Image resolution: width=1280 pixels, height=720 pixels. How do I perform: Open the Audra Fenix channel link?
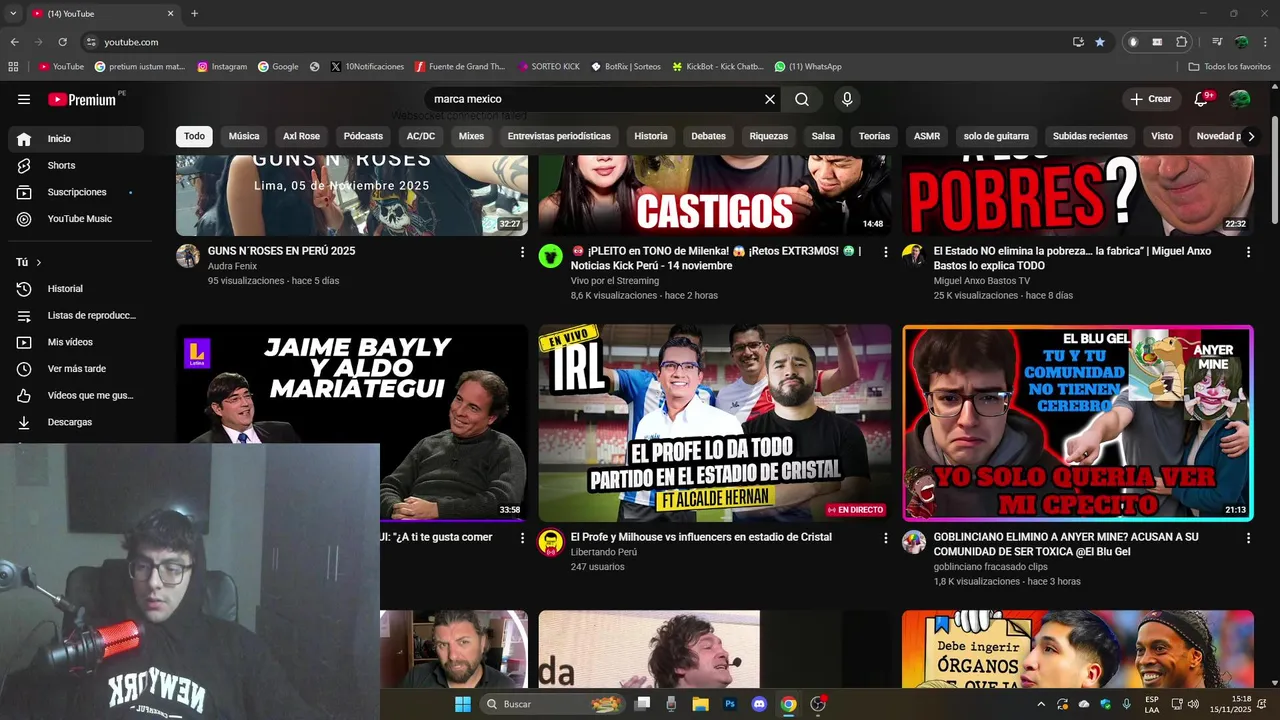point(232,266)
